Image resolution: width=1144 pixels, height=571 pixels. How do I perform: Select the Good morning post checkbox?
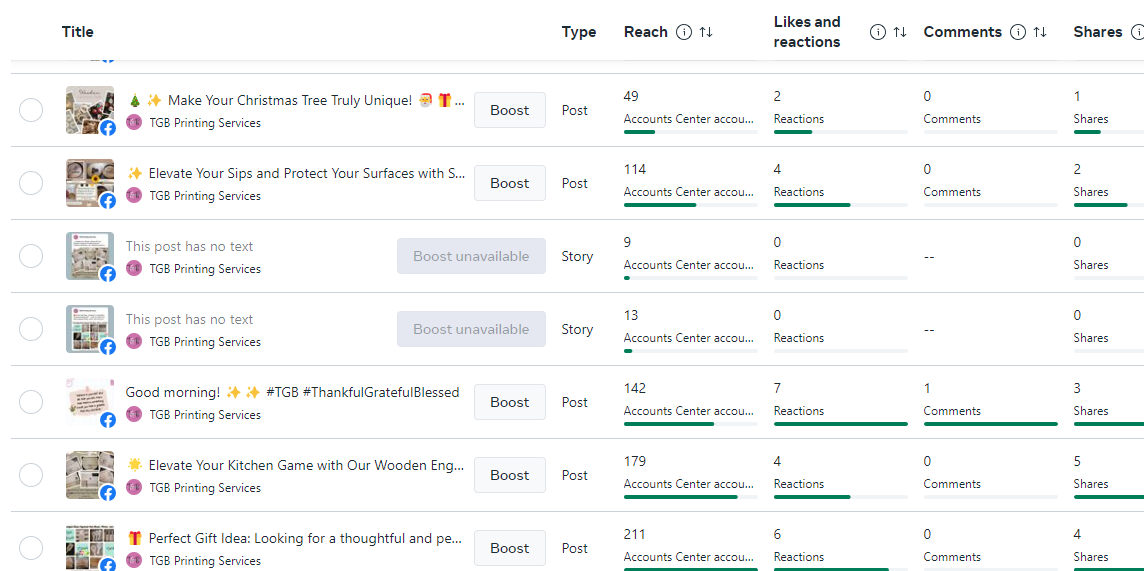click(x=31, y=402)
